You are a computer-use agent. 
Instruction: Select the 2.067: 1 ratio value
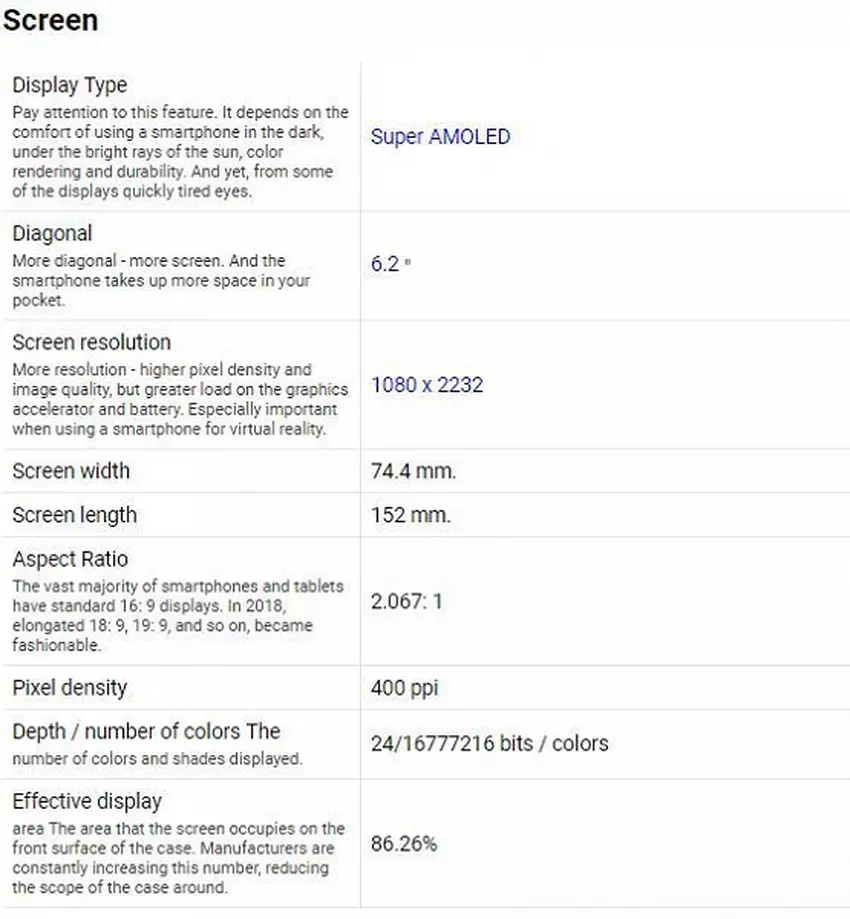coord(406,602)
